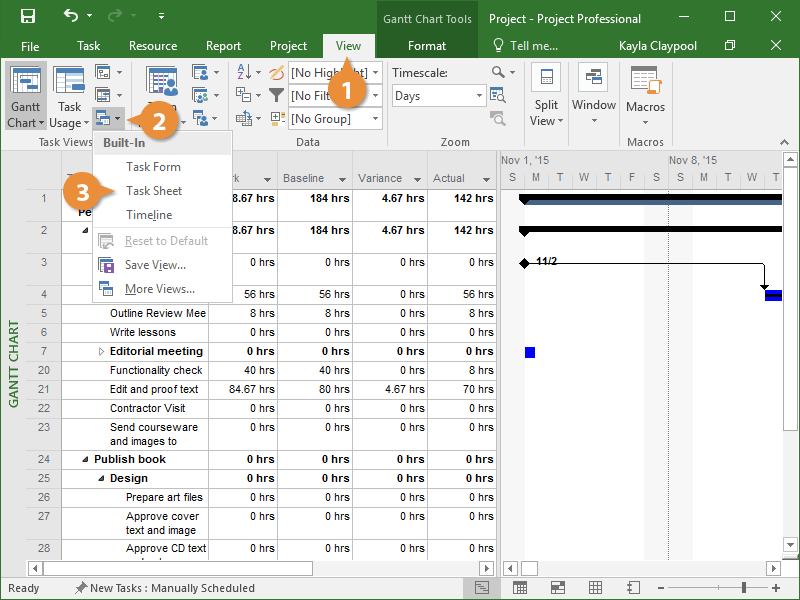Collapse the Publish book summary task
Viewport: 800px width, 600px height.
pyautogui.click(x=86, y=460)
